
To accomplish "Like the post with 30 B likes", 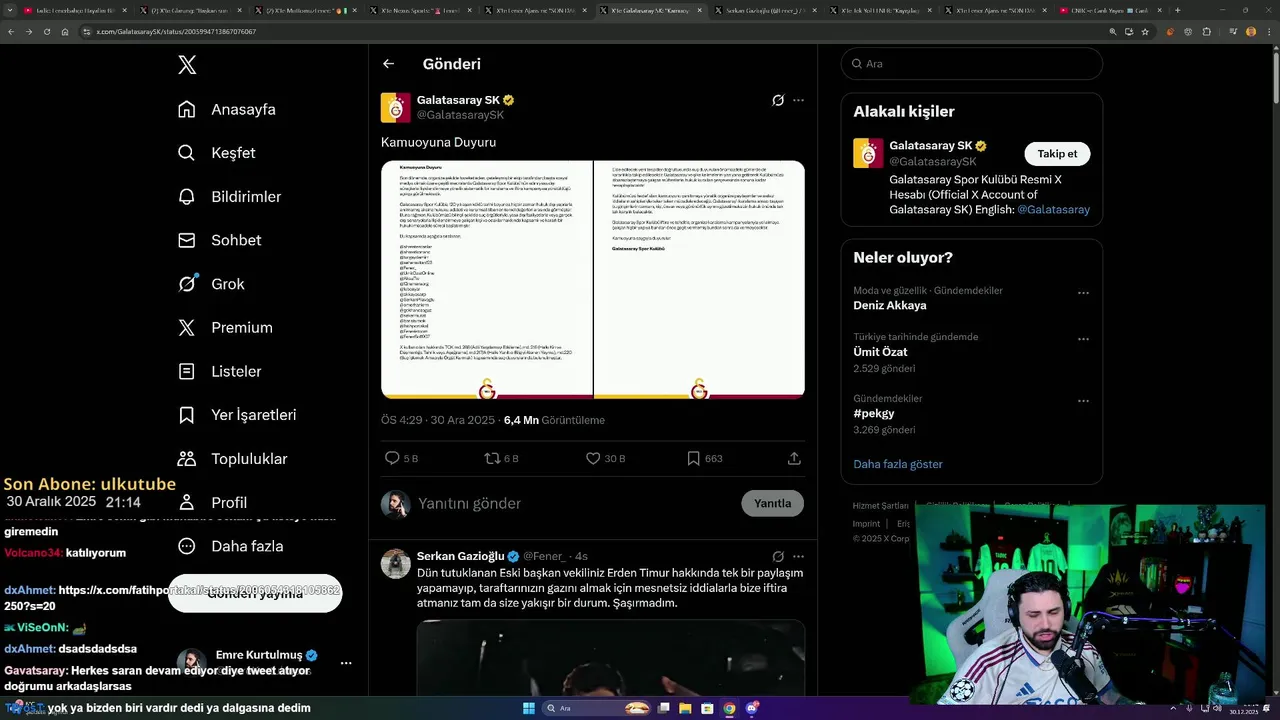I will point(605,458).
